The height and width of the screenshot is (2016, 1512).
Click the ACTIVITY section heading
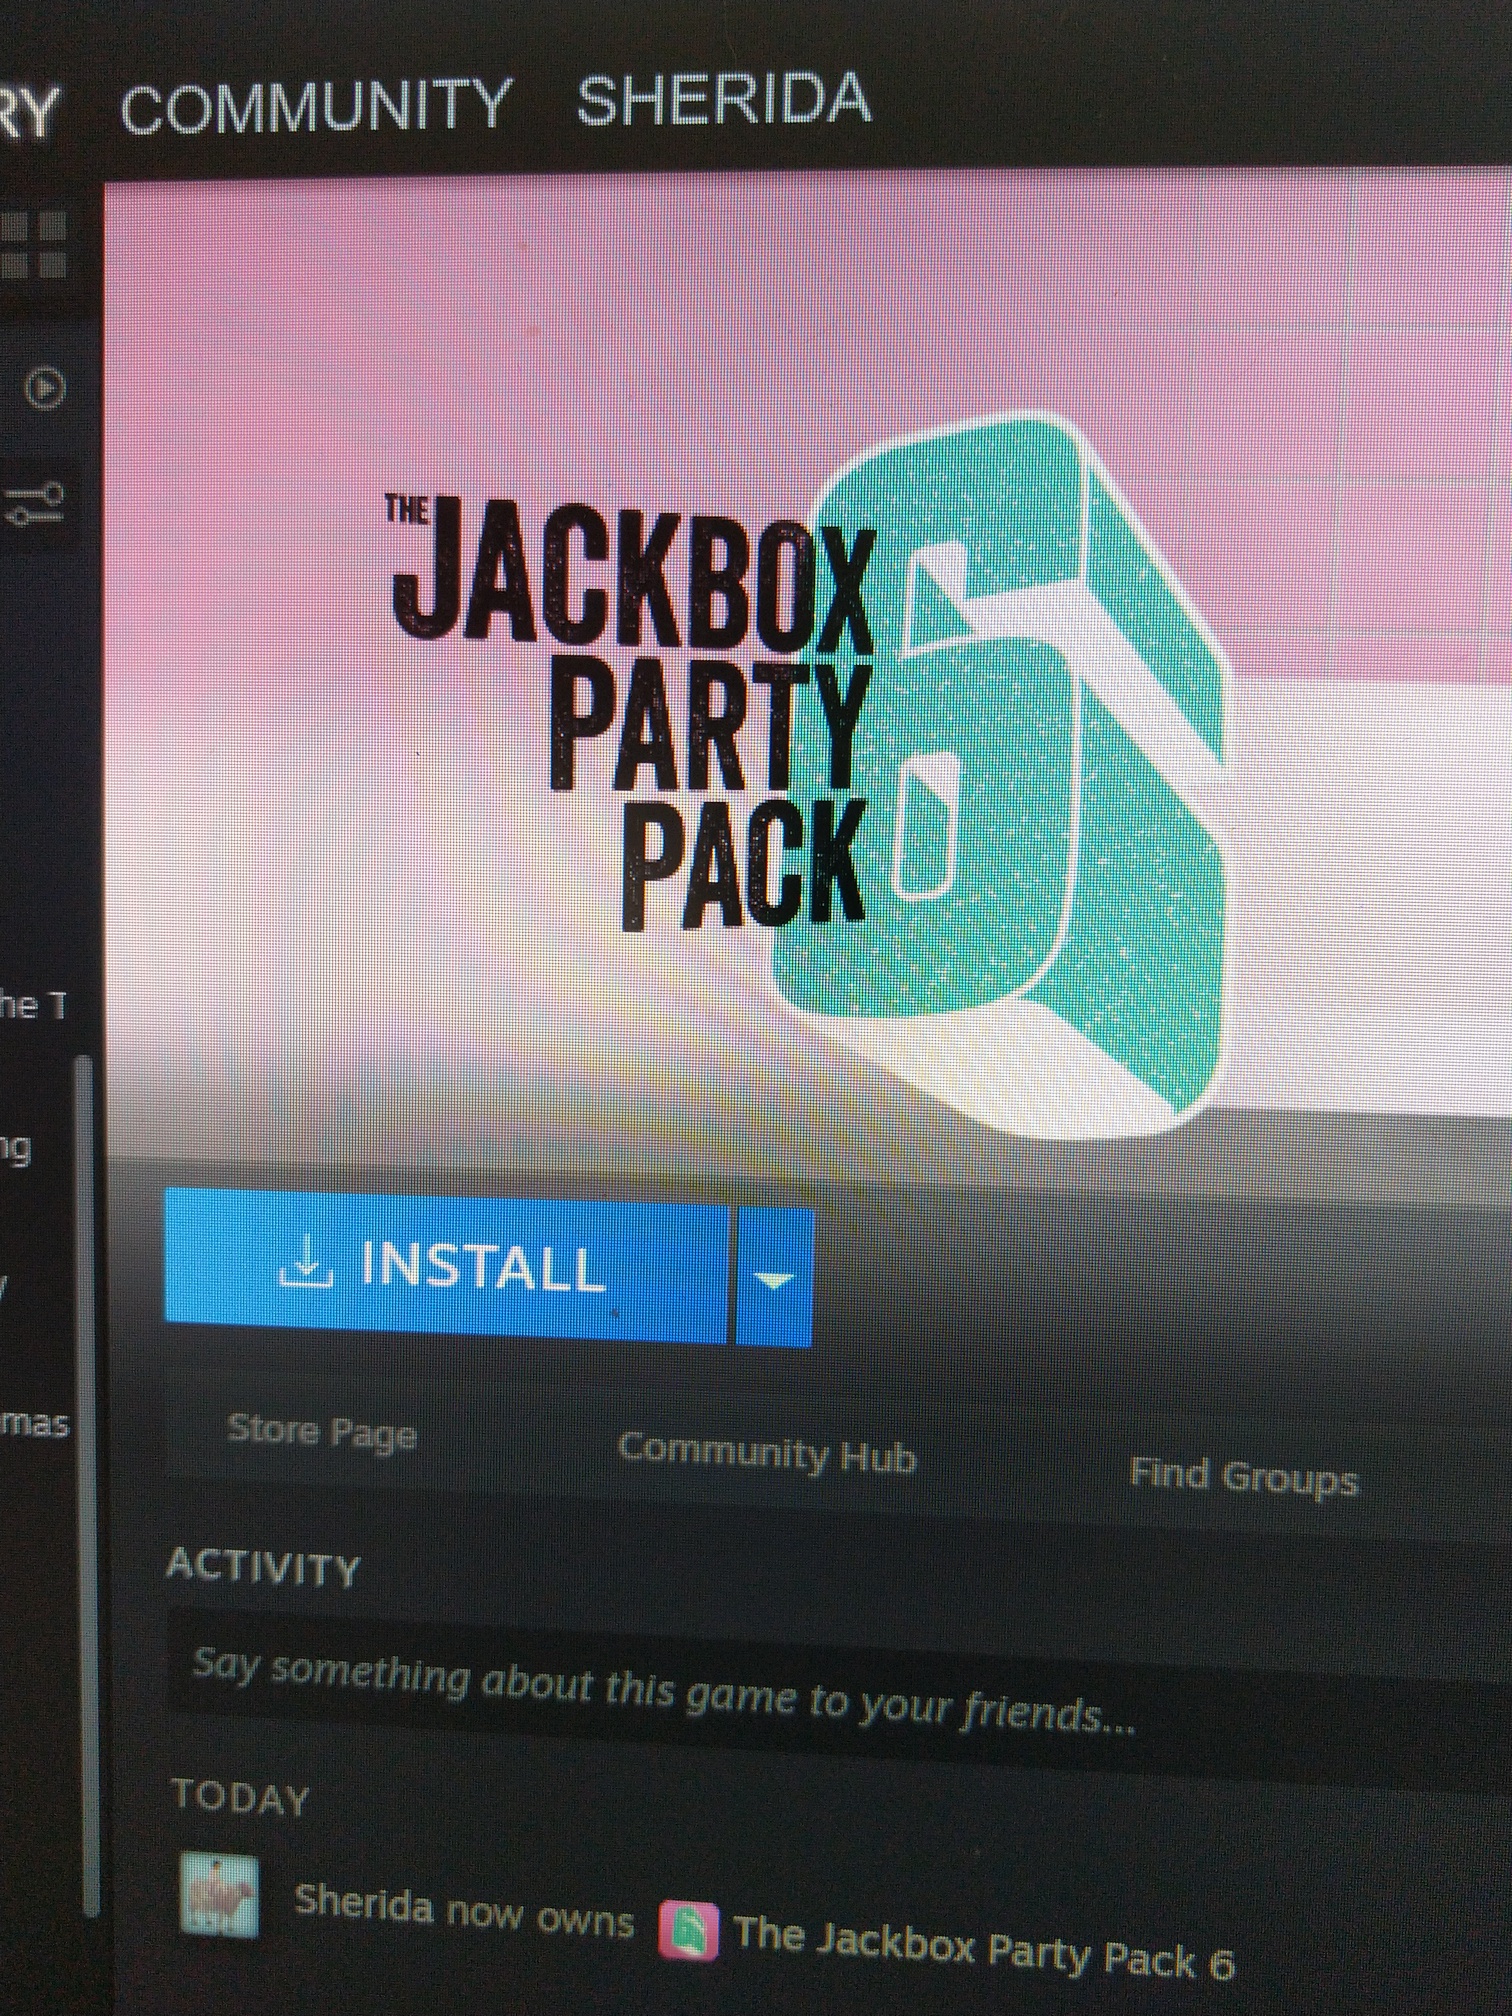point(262,1567)
